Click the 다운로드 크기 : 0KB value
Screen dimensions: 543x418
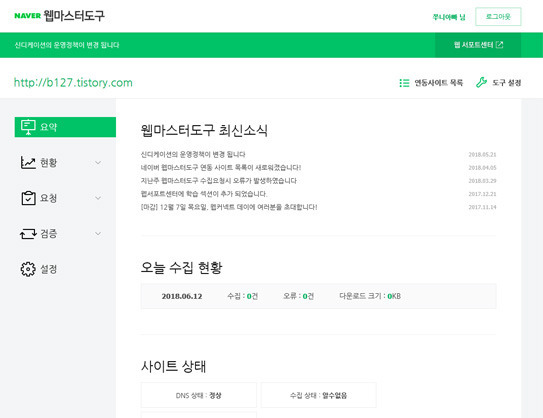pyautogui.click(x=370, y=296)
